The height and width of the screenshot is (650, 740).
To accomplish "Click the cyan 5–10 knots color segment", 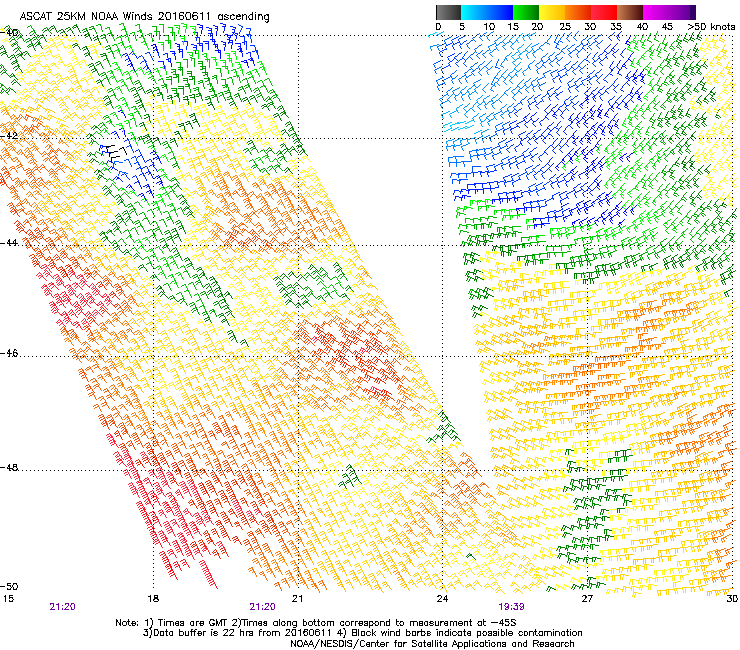I will click(x=474, y=12).
